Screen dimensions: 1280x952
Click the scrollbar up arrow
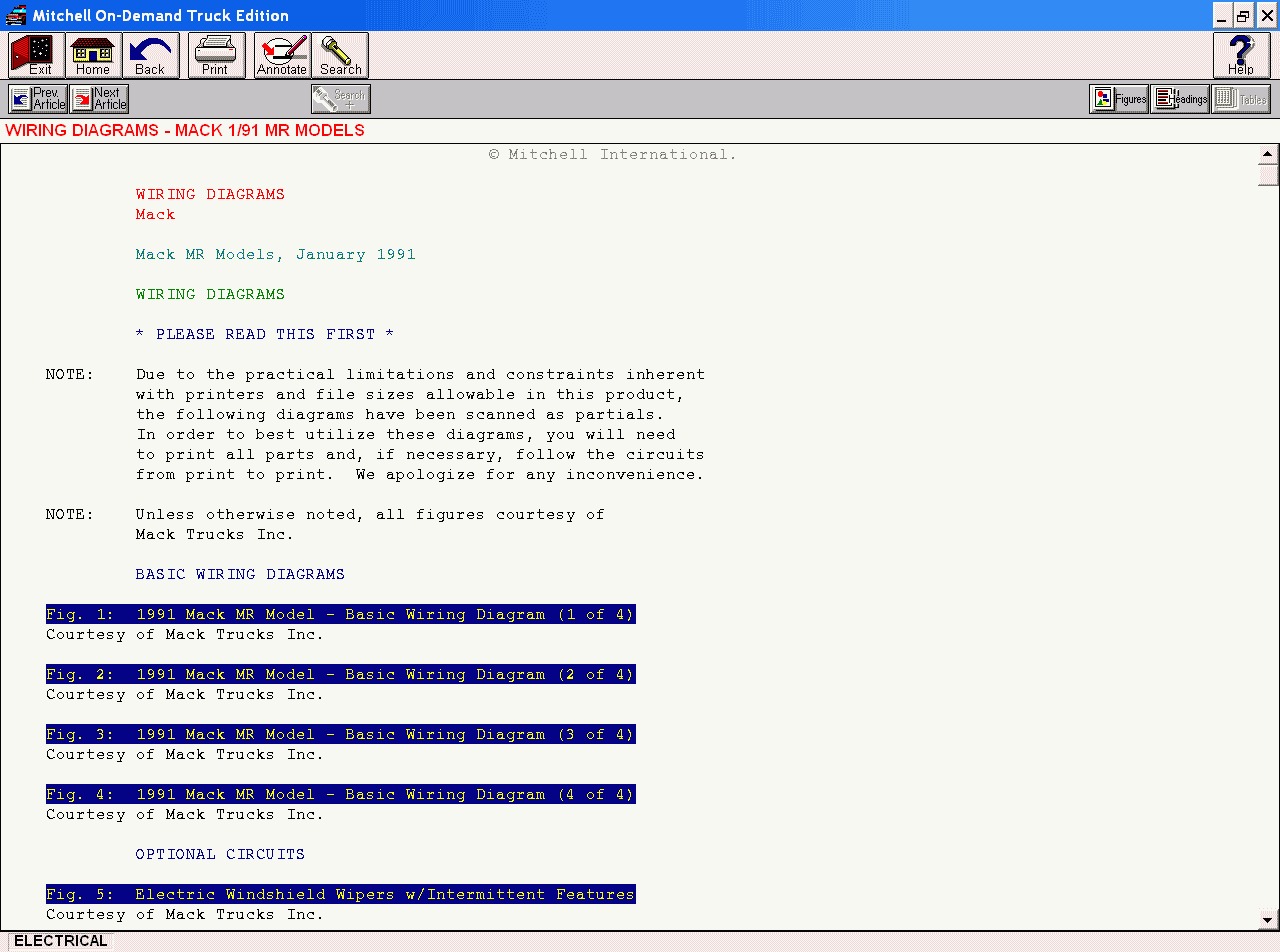[x=1268, y=154]
